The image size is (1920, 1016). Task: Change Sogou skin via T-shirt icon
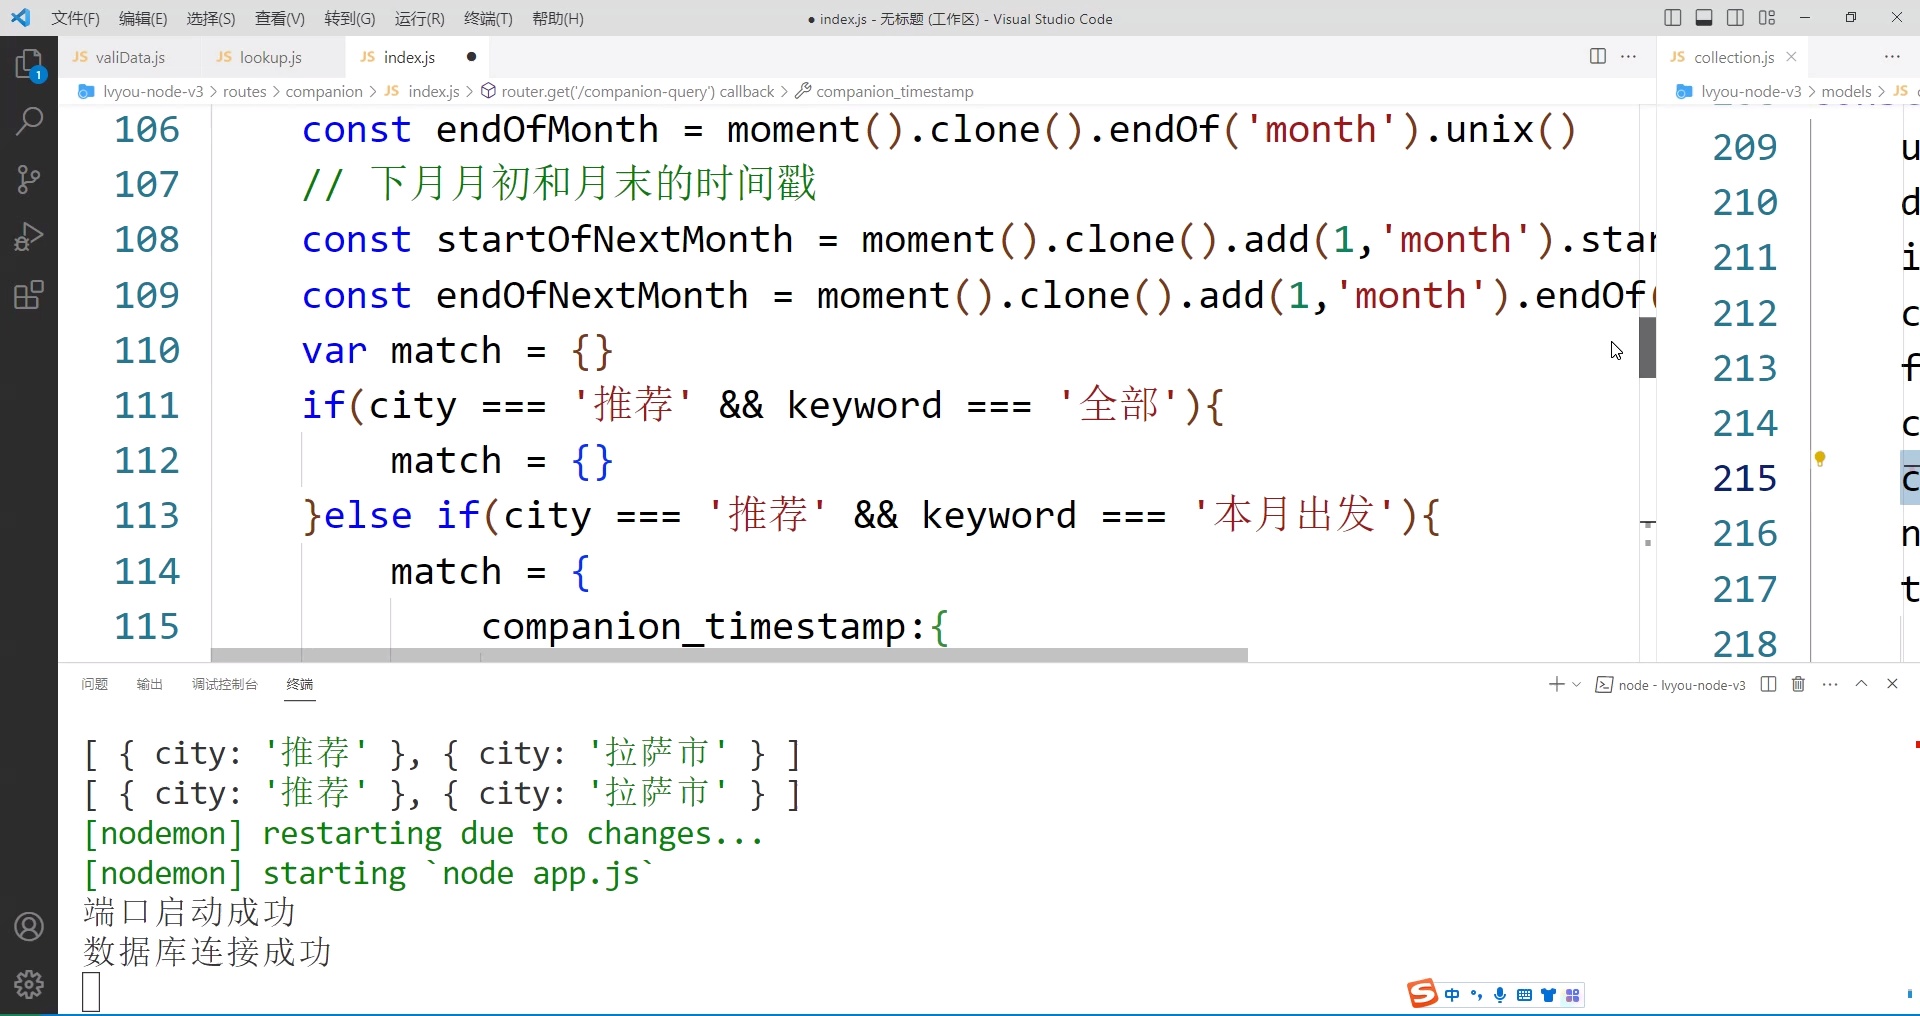point(1549,994)
